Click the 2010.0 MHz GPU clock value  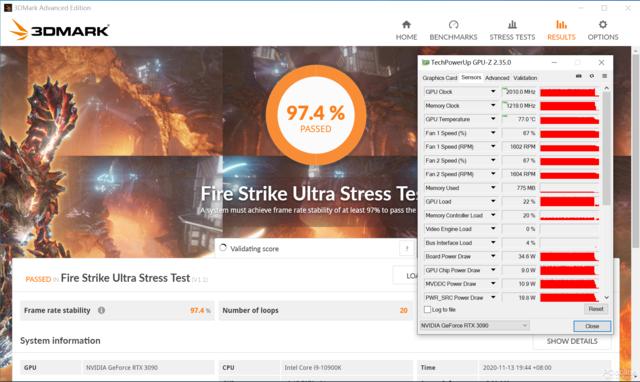(x=519, y=92)
